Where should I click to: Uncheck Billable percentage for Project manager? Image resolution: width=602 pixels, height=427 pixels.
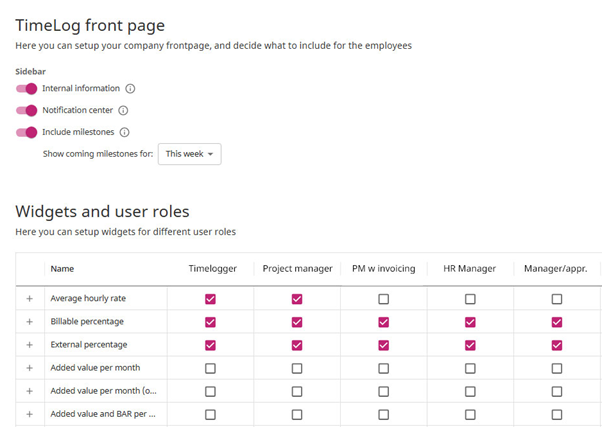(297, 322)
